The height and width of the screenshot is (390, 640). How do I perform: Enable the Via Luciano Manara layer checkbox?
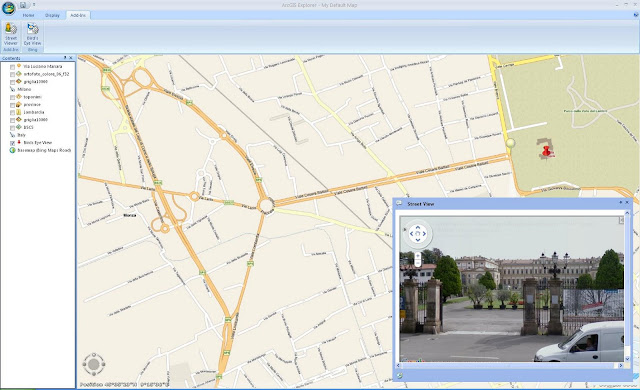pyautogui.click(x=12, y=66)
